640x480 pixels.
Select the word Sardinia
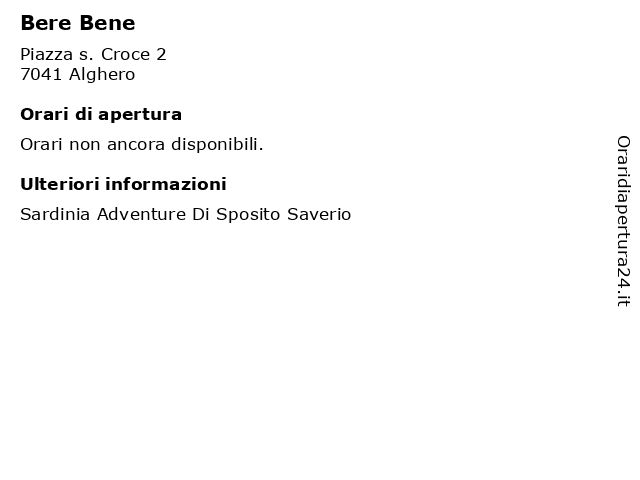55,214
